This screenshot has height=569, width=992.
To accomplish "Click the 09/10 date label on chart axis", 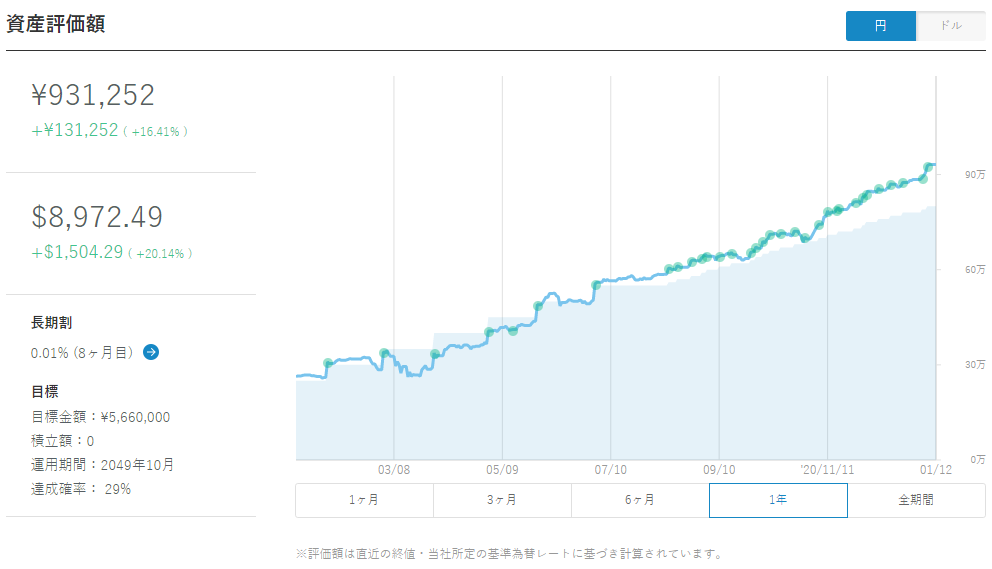I will pos(719,470).
